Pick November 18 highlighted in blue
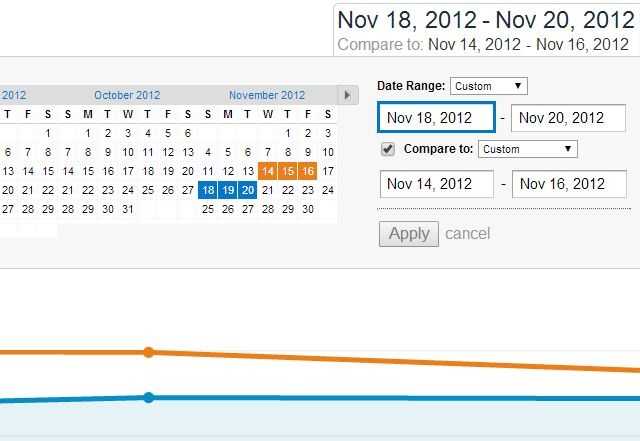 [x=208, y=190]
